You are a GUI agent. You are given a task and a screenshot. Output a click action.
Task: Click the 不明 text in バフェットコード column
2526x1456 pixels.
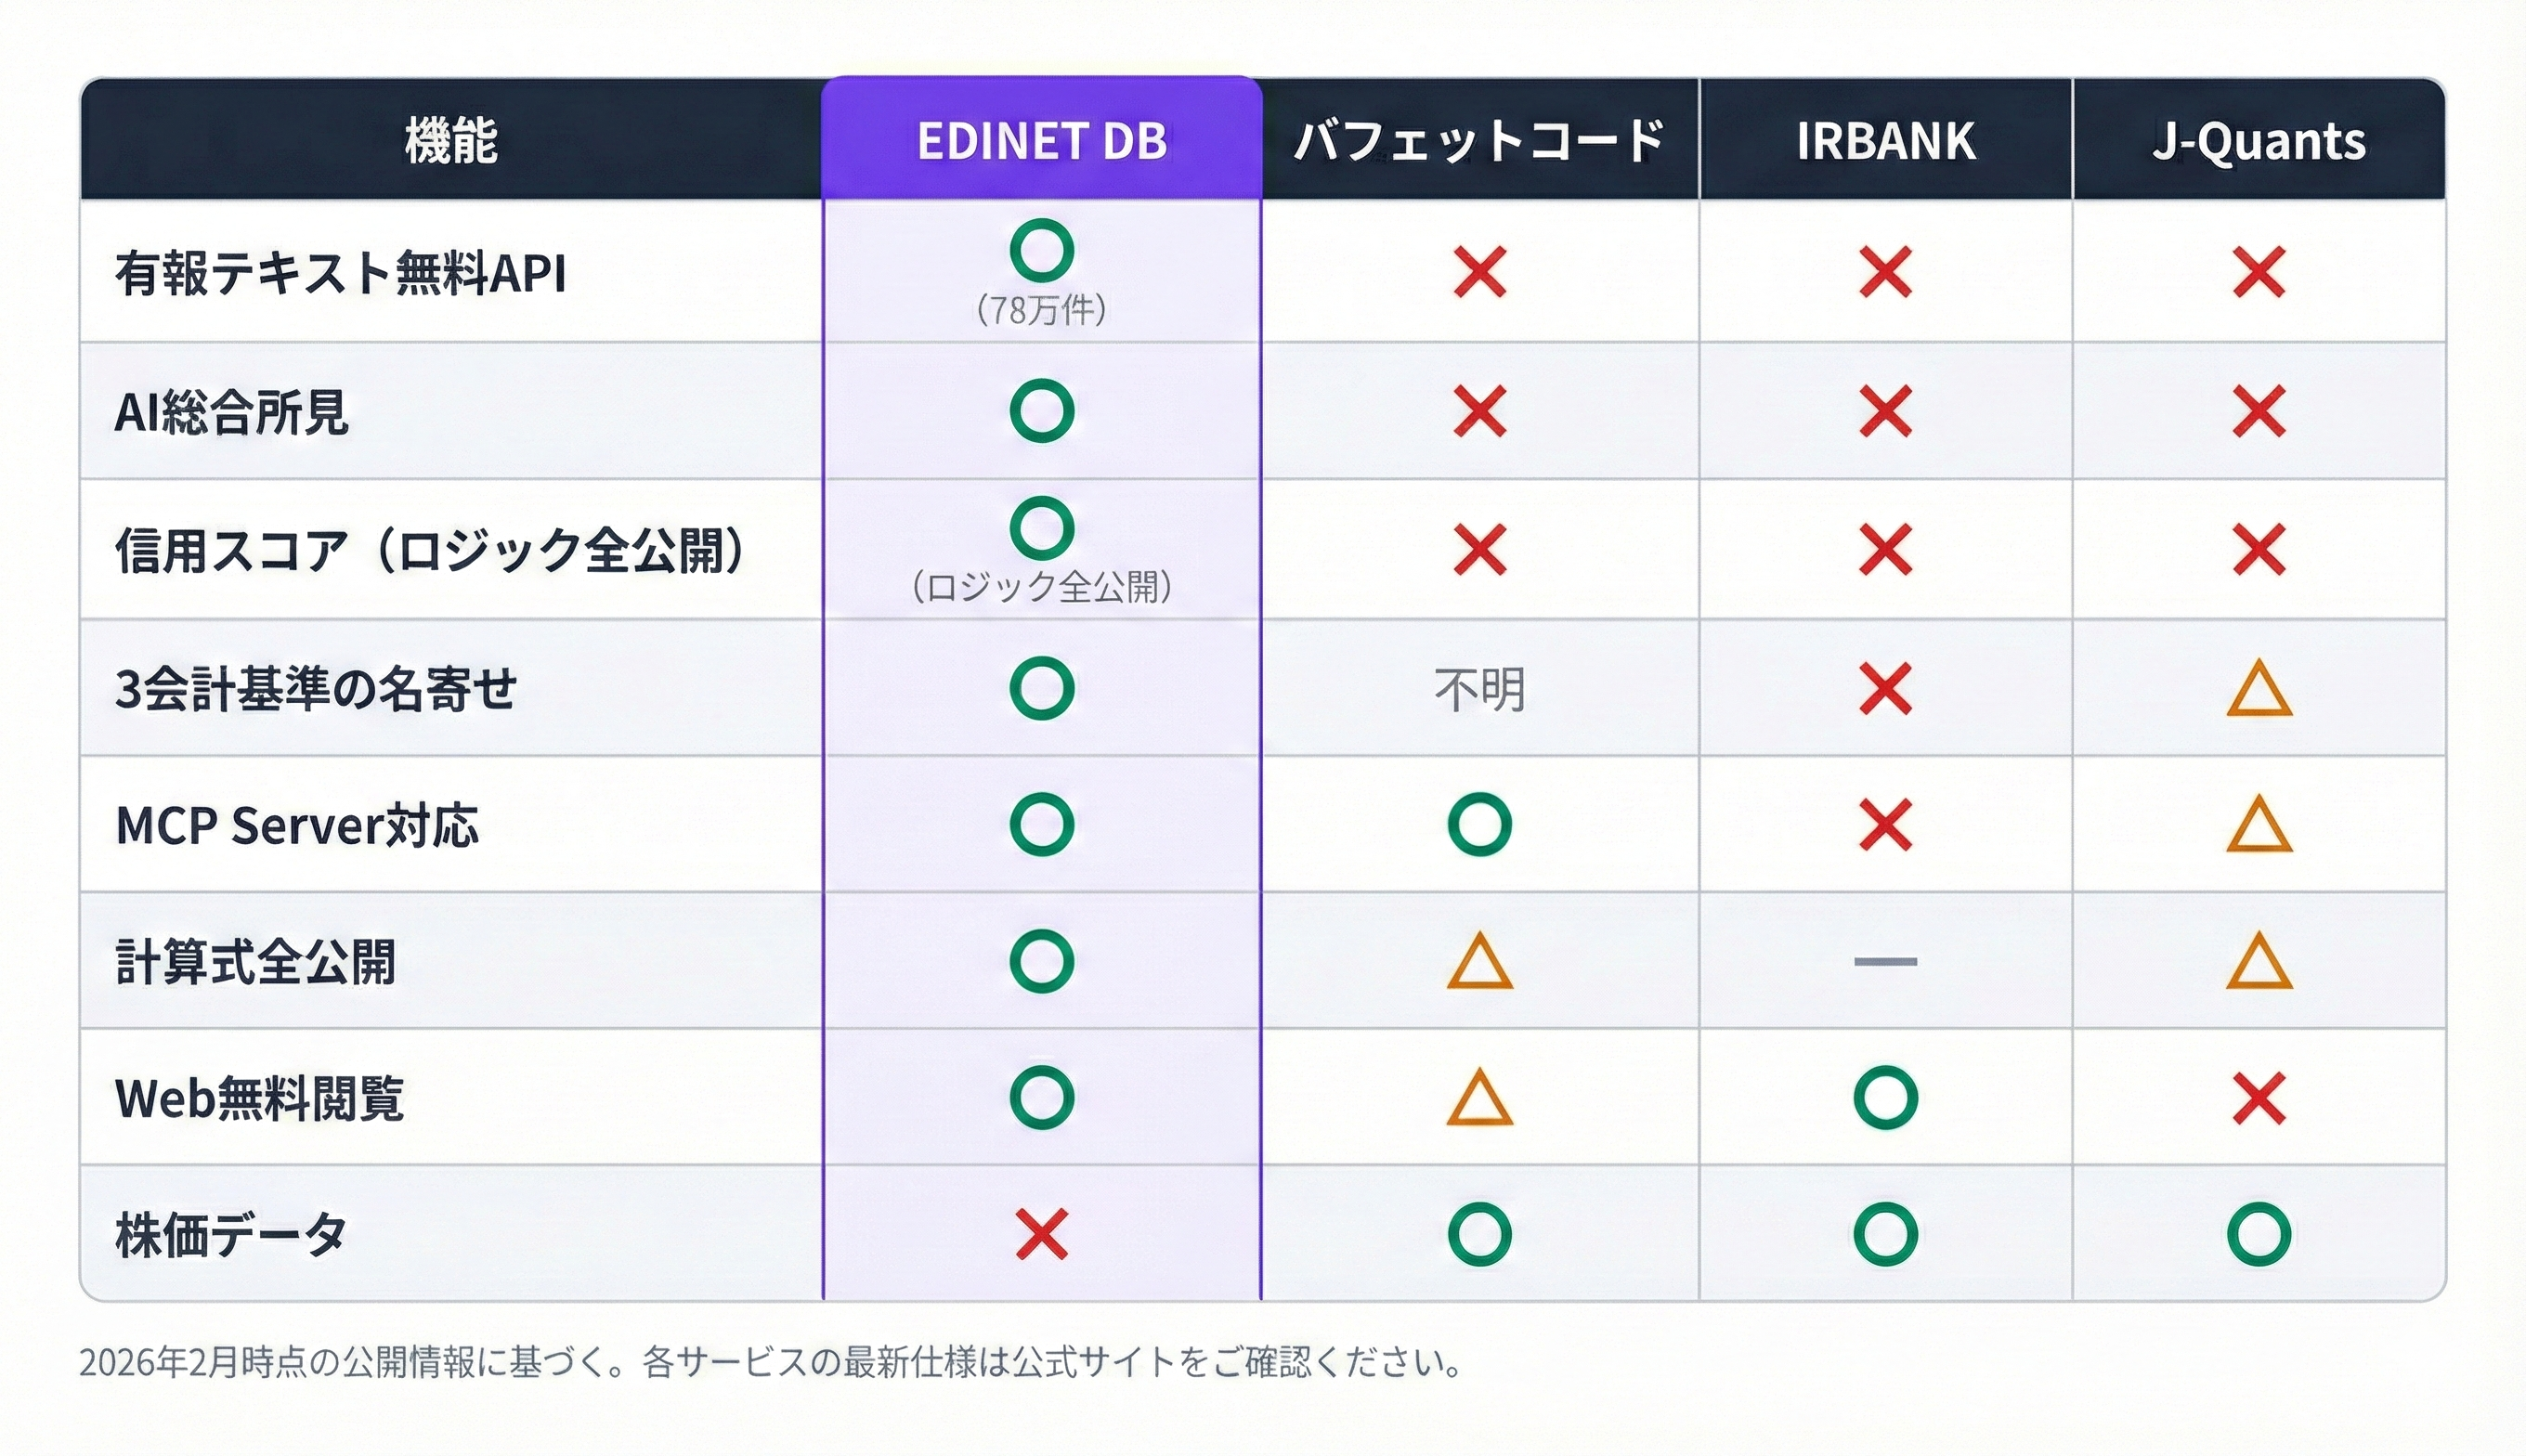click(x=1479, y=690)
